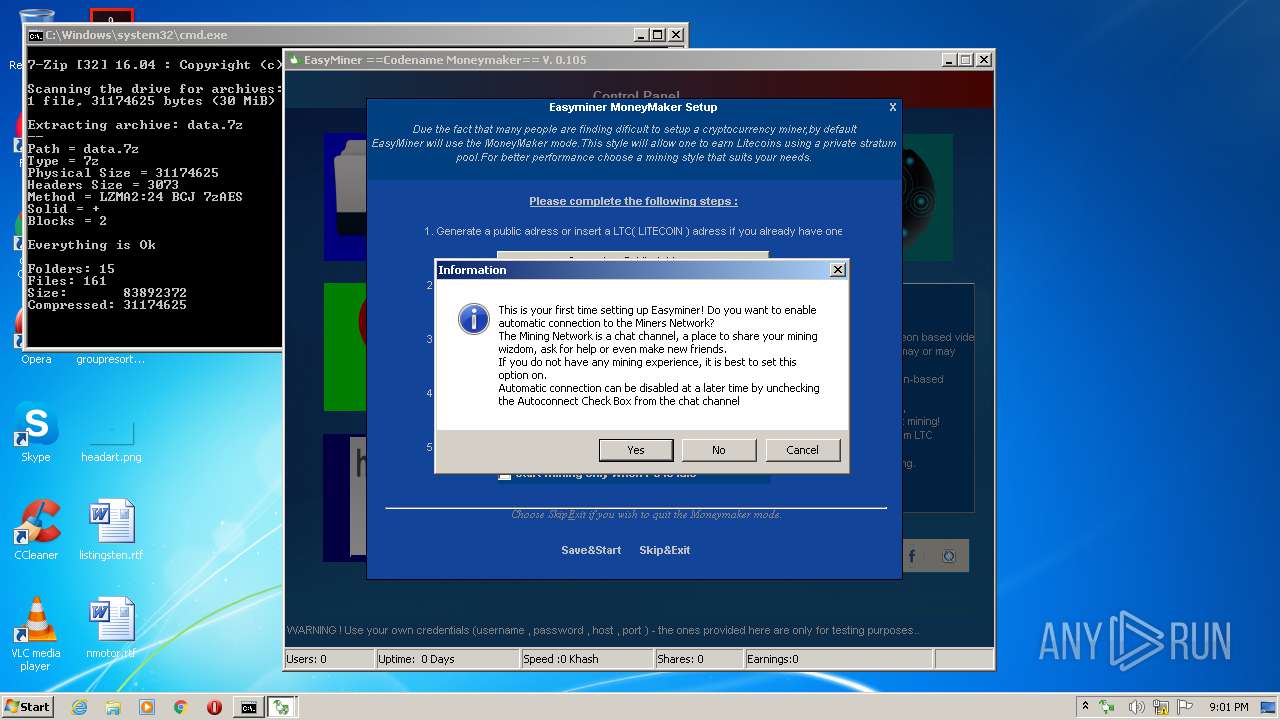Screen dimensions: 1280x720
Task: Switch to EasyMiner taskbar button
Action: tap(282, 707)
